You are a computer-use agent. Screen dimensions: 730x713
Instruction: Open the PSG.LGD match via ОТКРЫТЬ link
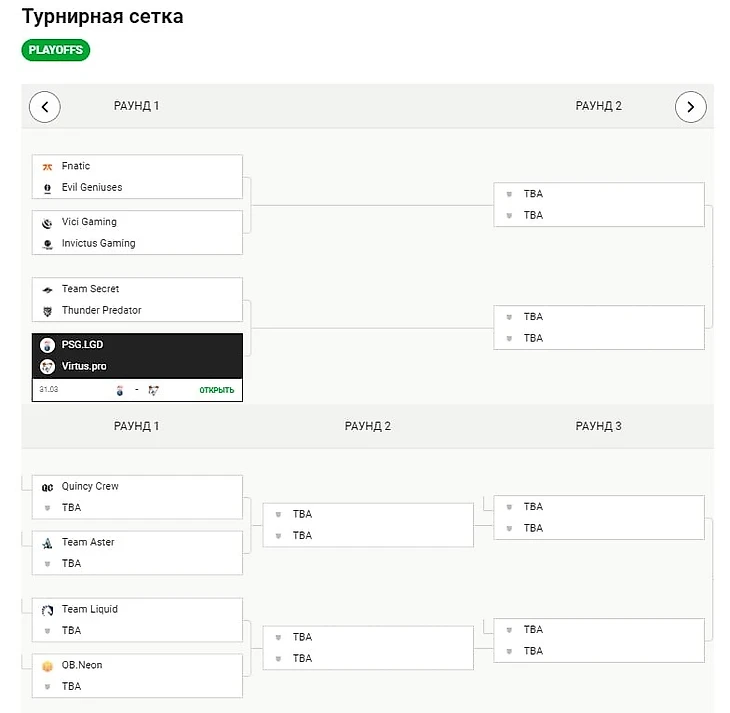pyautogui.click(x=216, y=390)
